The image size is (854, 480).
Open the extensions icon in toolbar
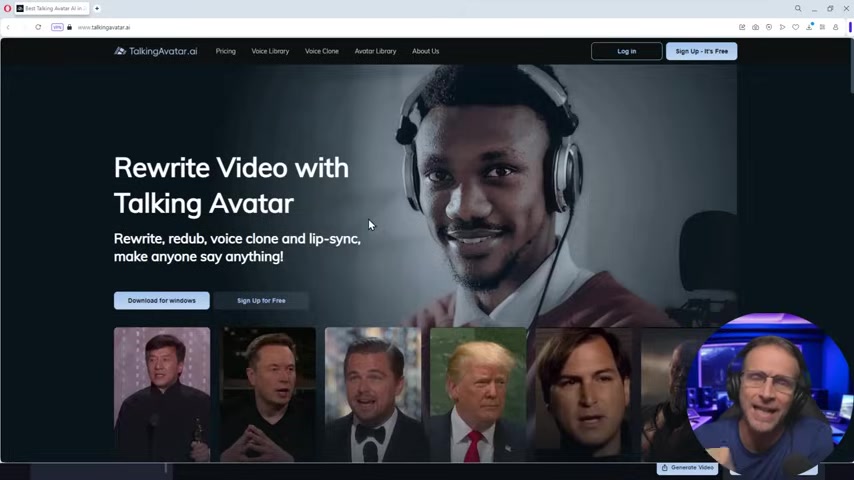822,27
